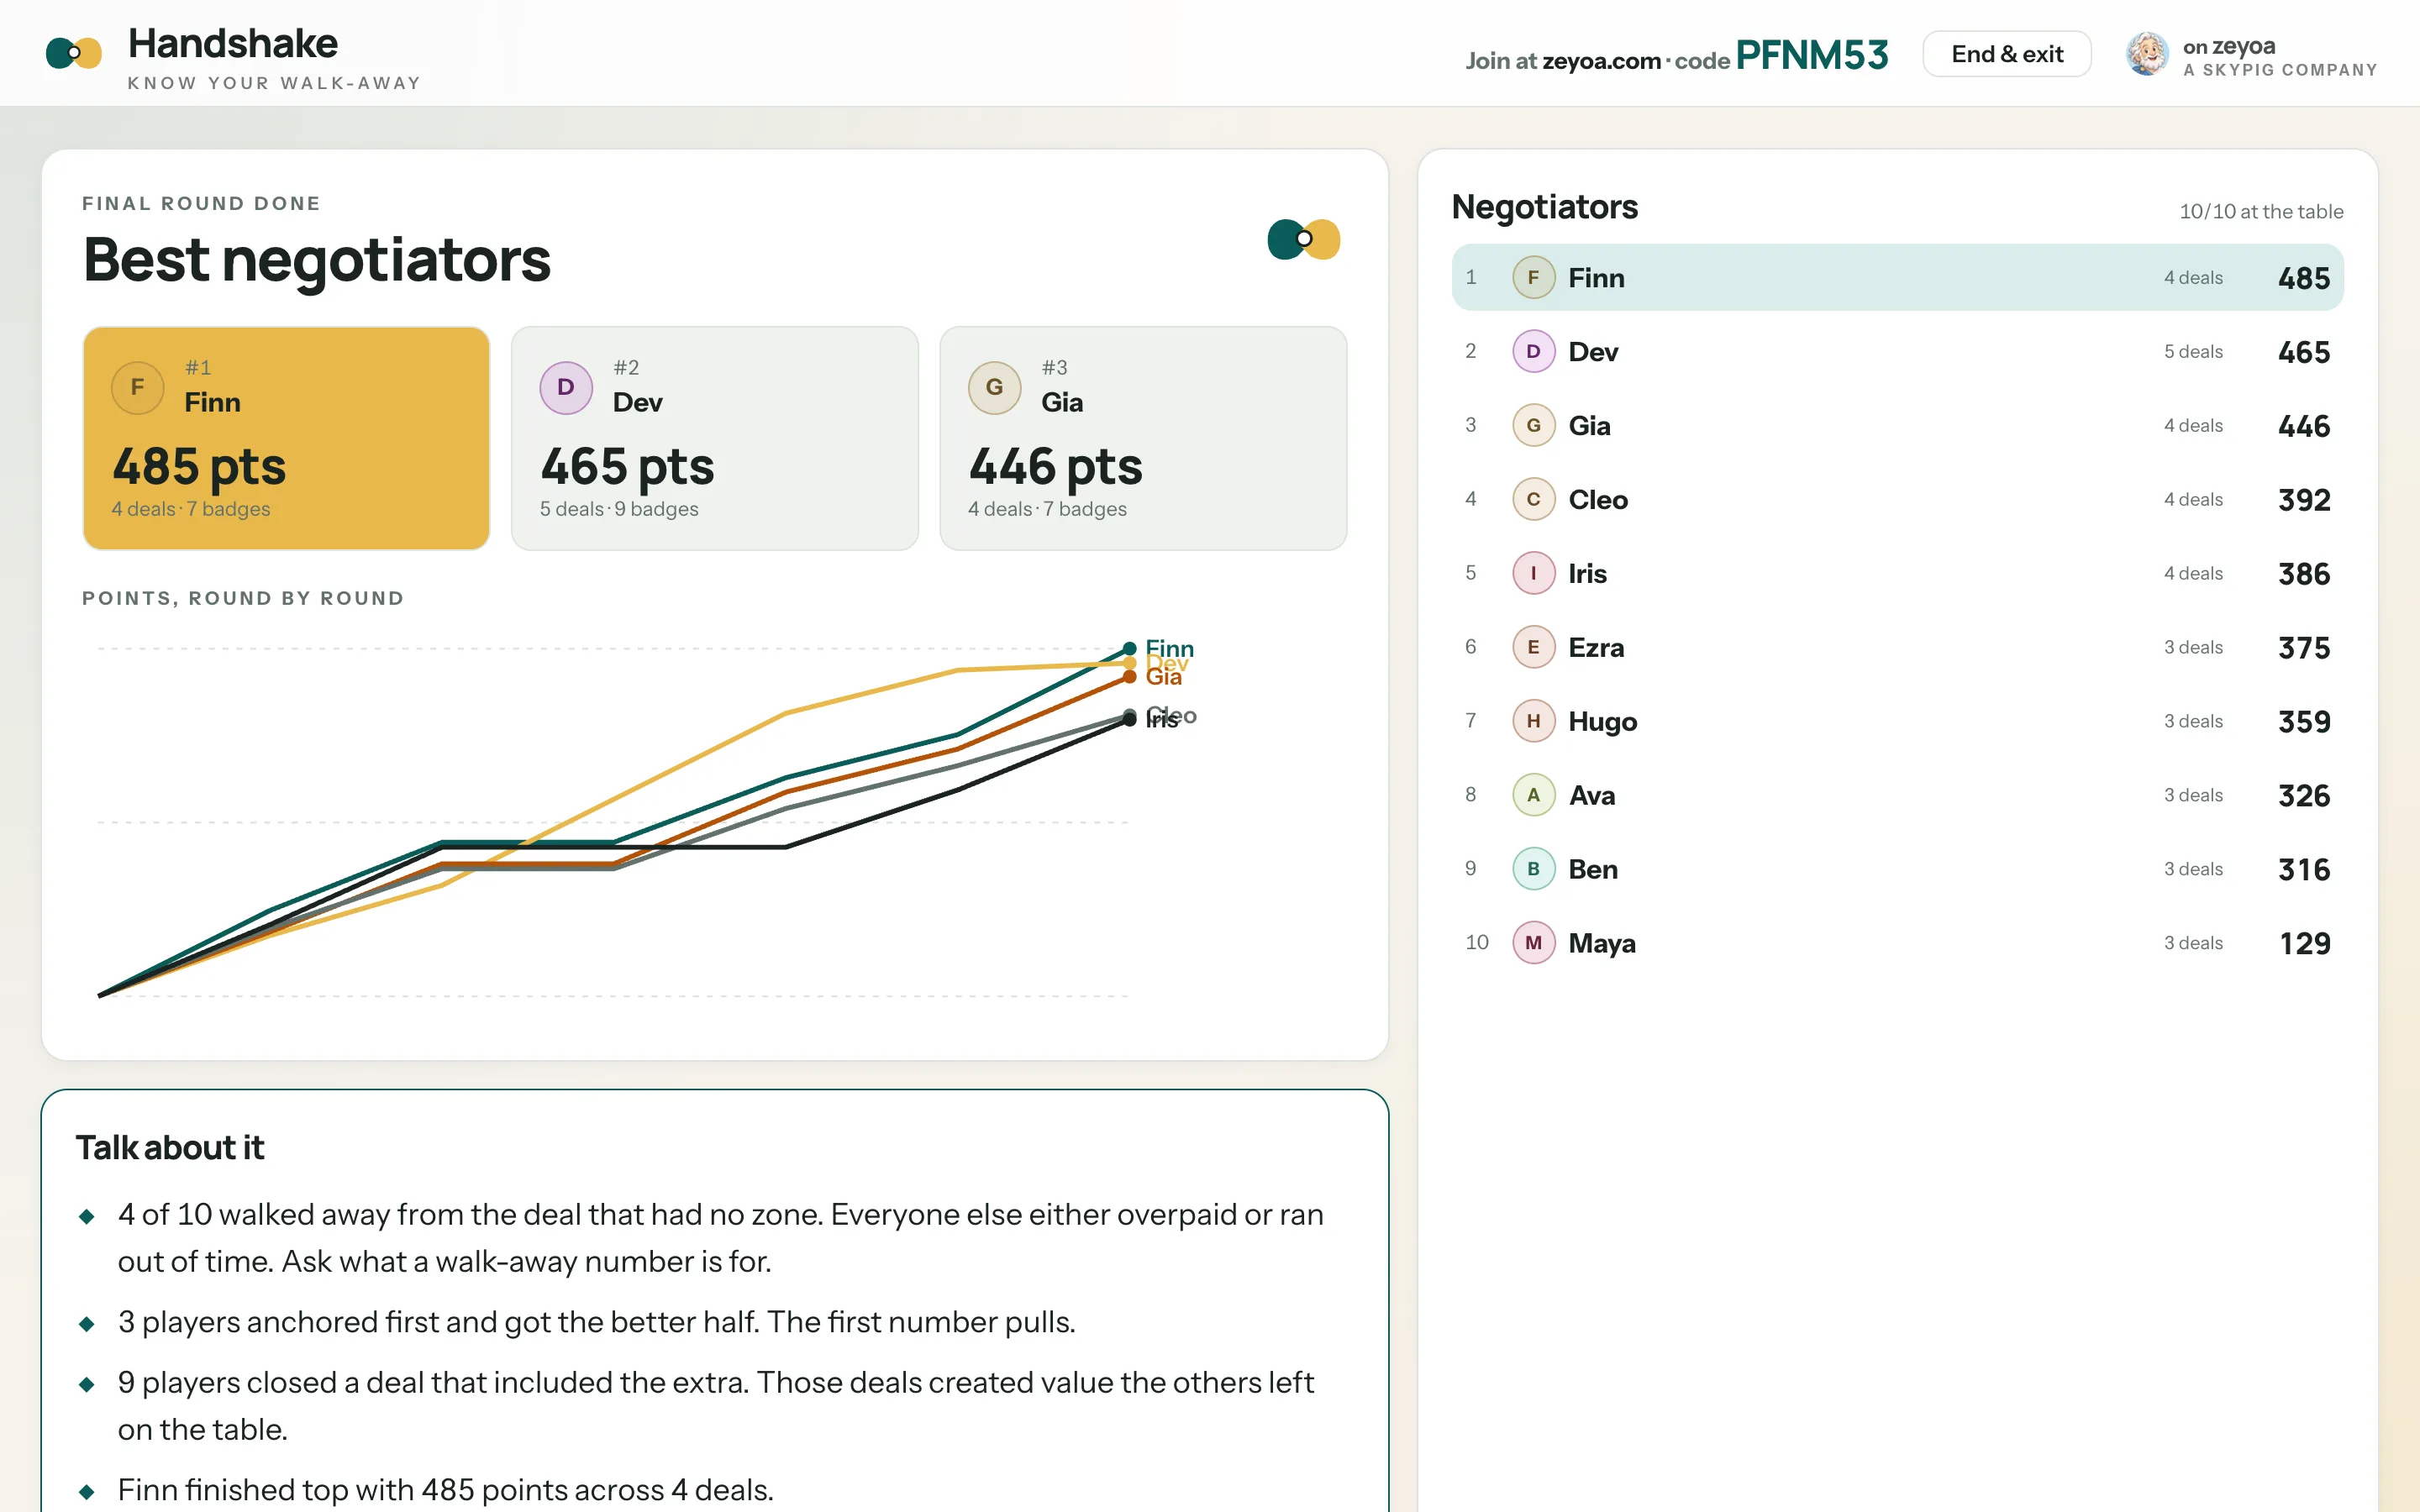Select Cleo's row in Negotiators list

[1897, 499]
